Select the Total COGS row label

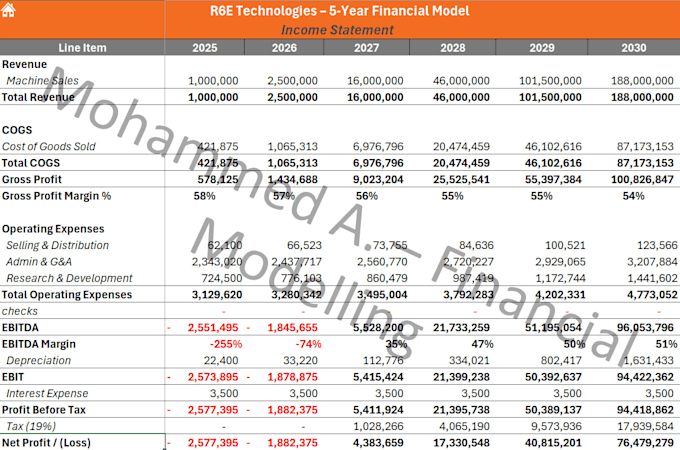(x=31, y=163)
